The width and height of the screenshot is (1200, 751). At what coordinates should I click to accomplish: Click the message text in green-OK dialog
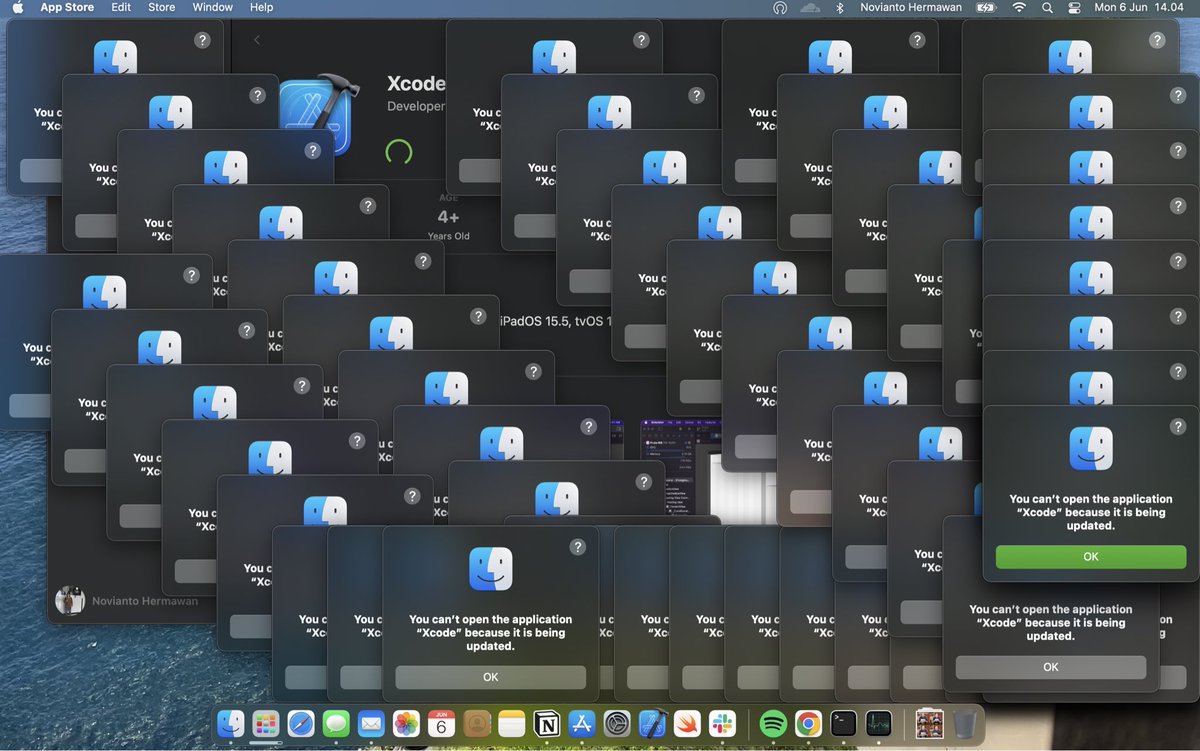coord(1090,512)
